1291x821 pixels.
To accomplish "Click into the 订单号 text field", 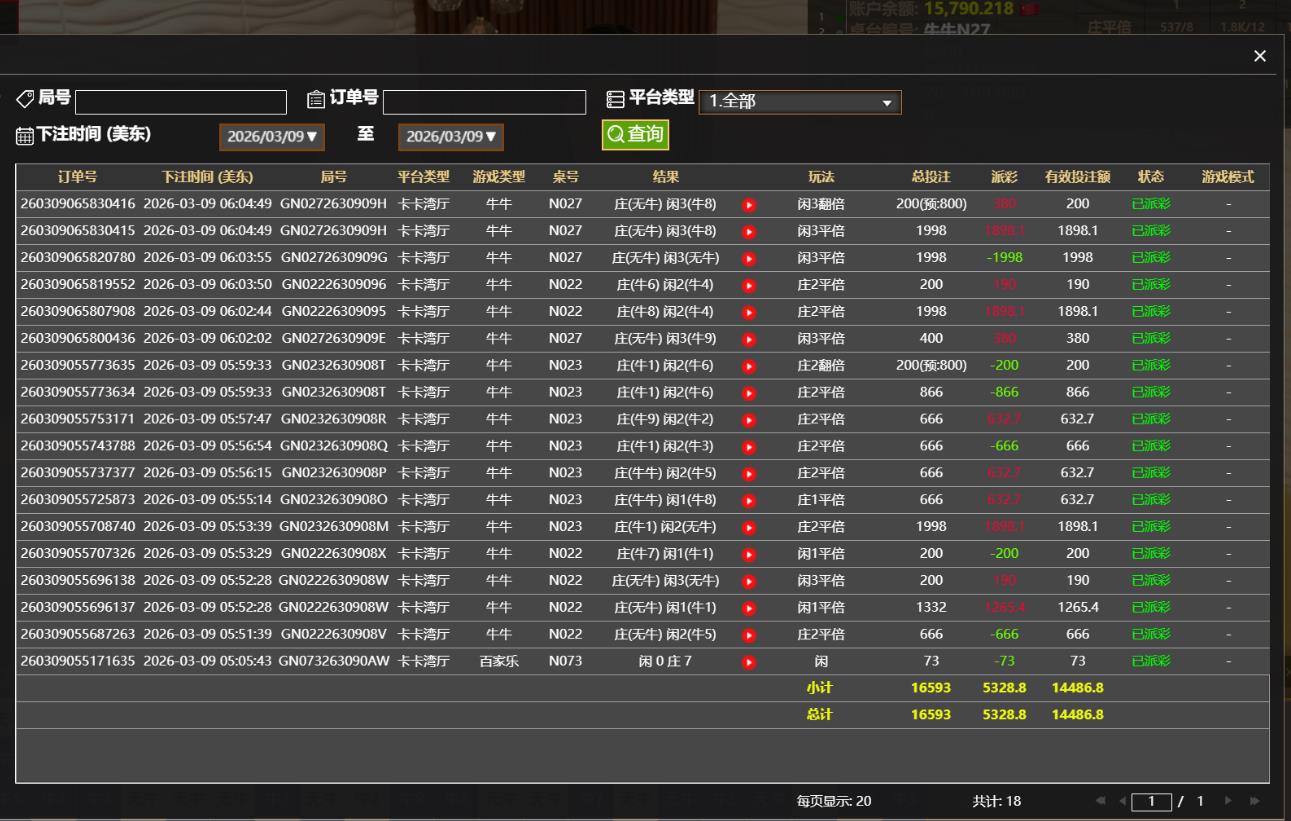I will tap(484, 102).
